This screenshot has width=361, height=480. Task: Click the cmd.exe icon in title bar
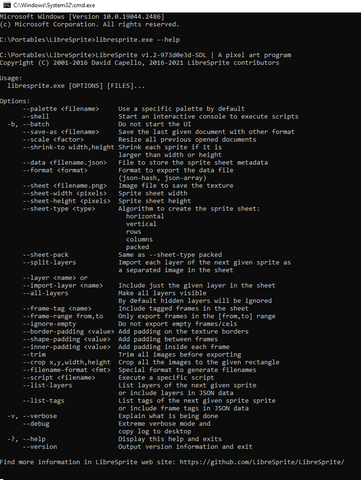[7, 5]
